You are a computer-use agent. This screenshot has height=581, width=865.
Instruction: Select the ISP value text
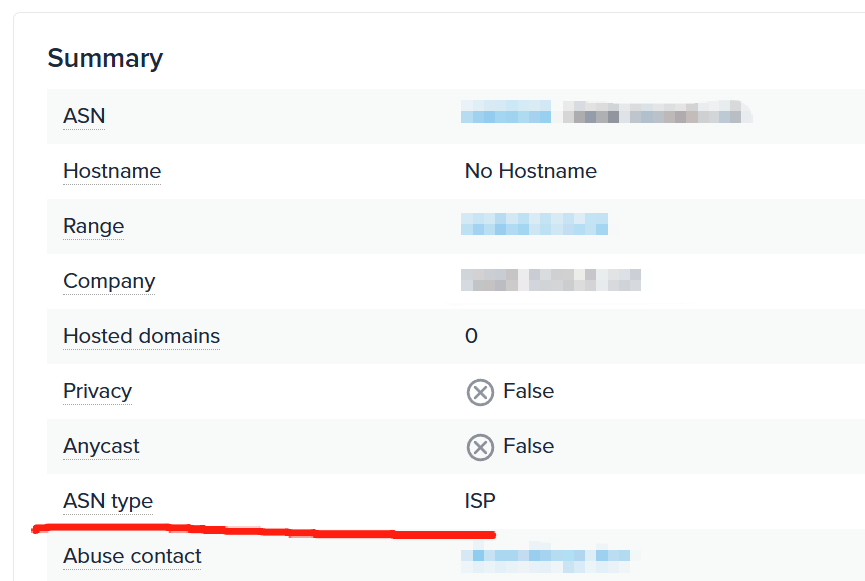[x=480, y=501]
